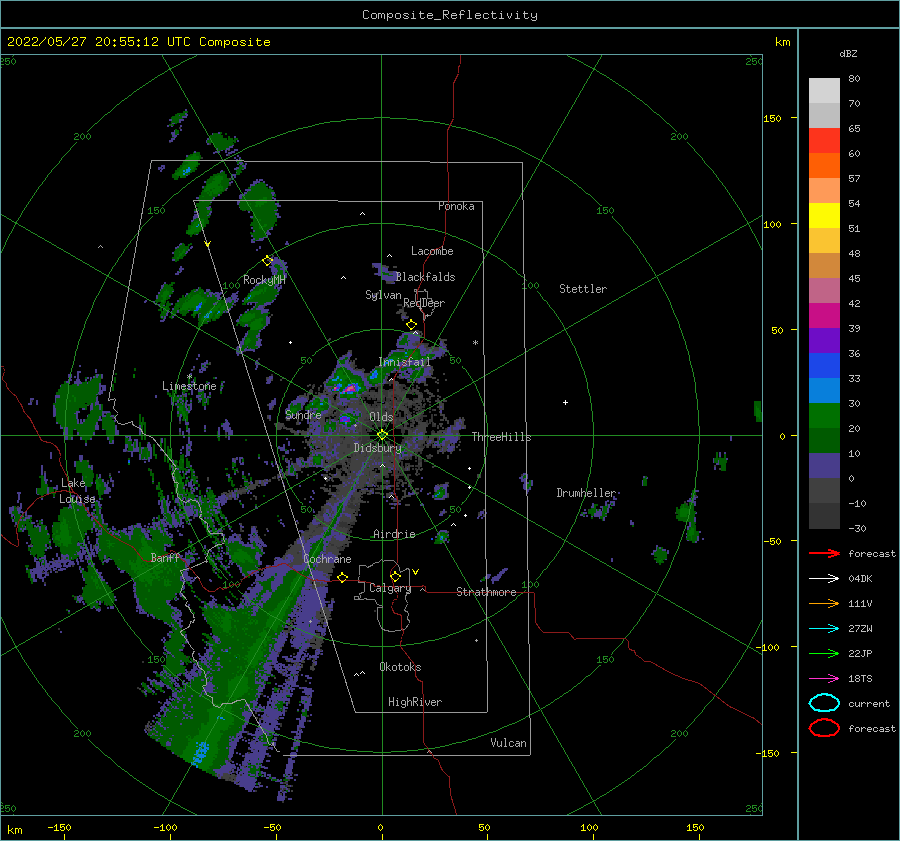The image size is (900, 841).
Task: Click the red forecast arrow legend icon
Action: coord(824,553)
